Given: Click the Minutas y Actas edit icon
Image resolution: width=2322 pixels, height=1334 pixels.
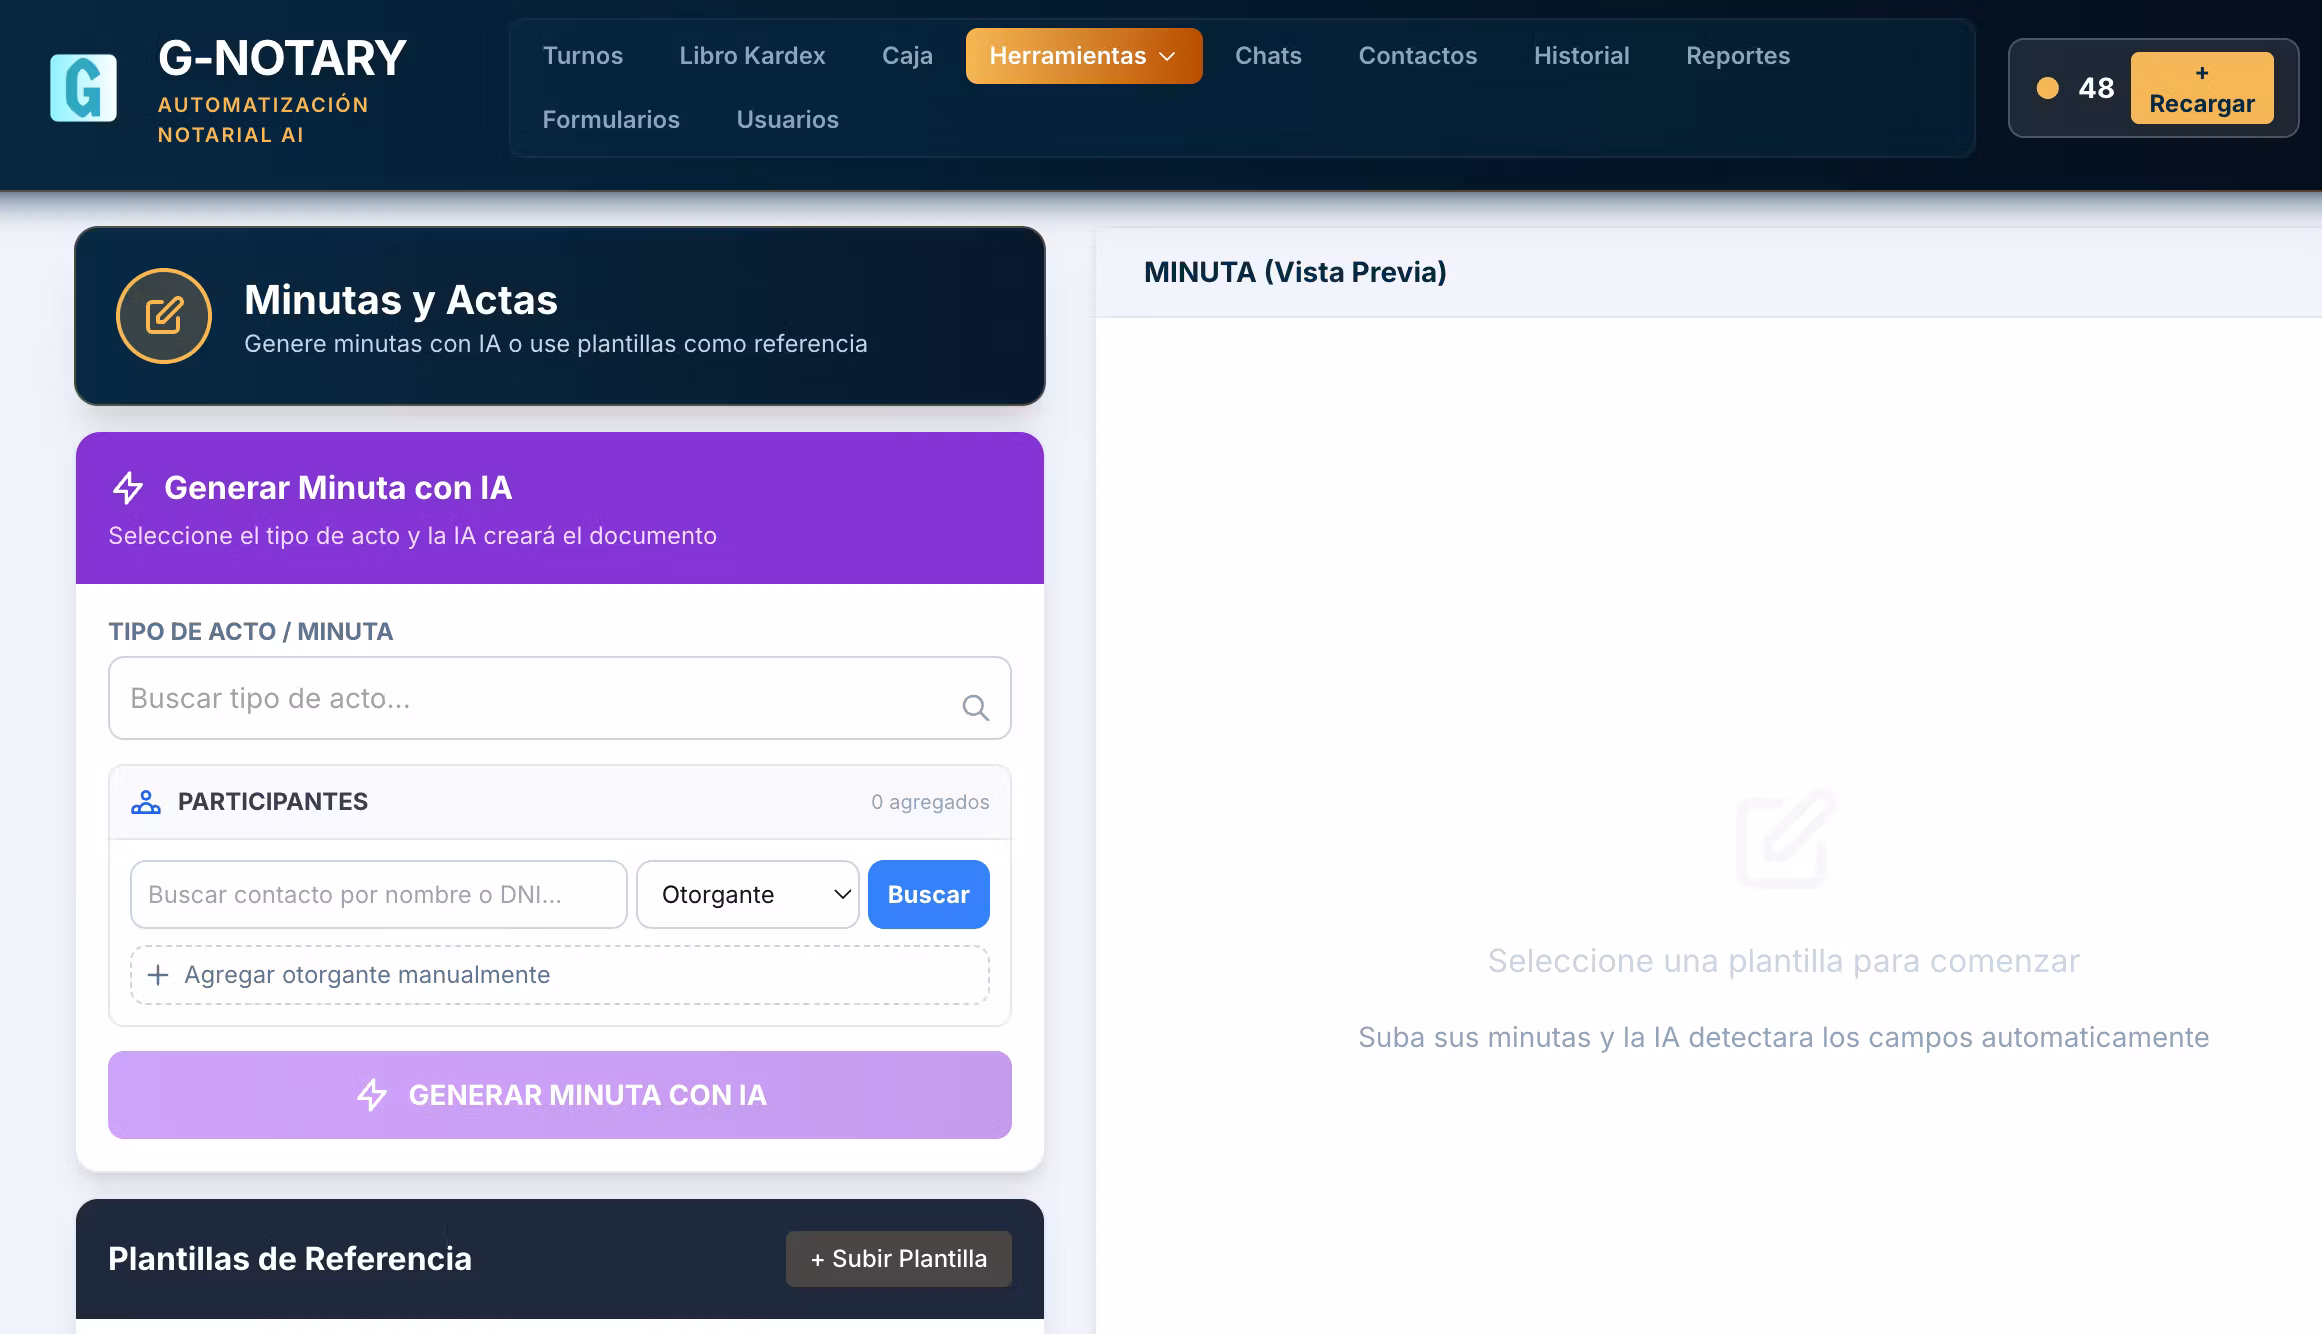Looking at the screenshot, I should [164, 316].
